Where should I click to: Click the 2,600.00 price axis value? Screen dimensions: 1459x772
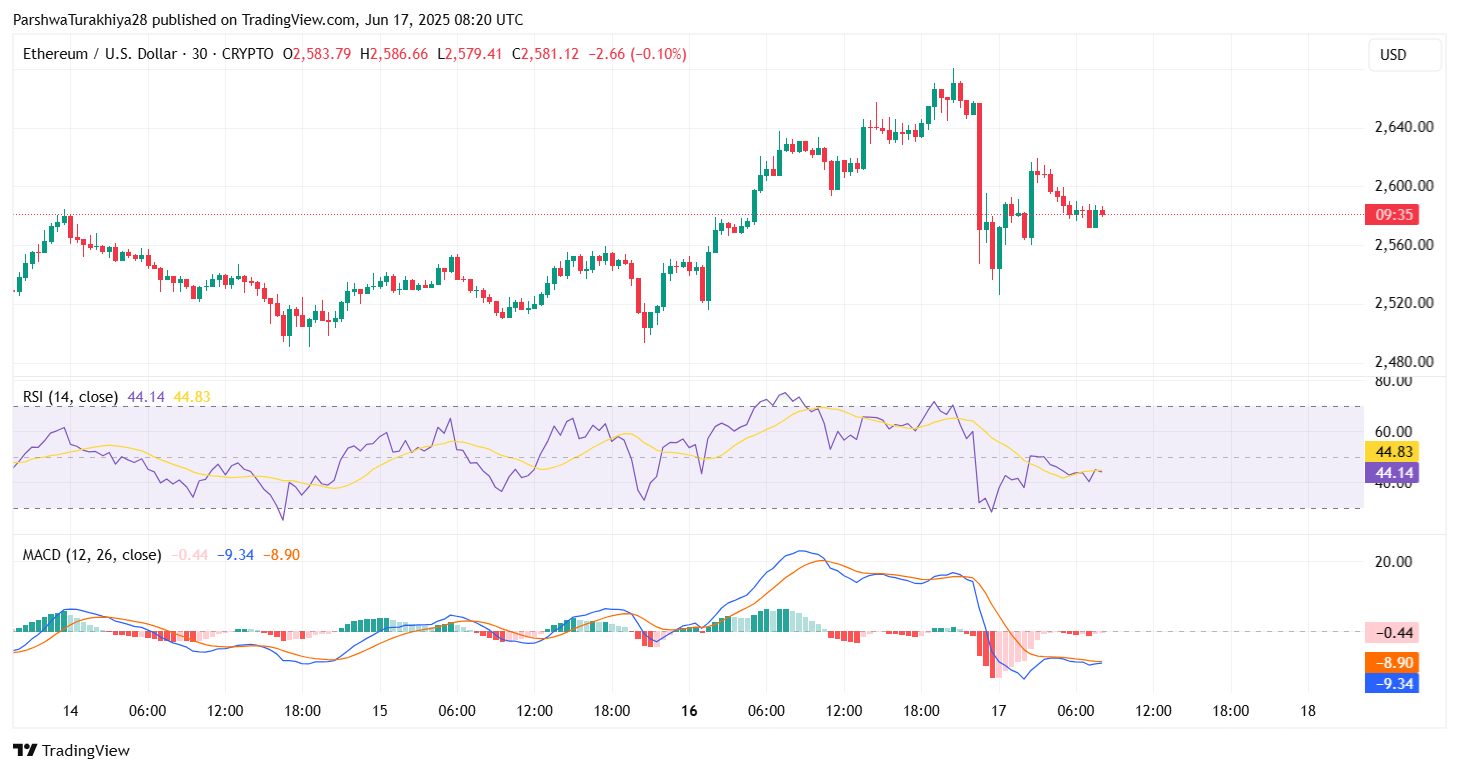tap(1404, 186)
